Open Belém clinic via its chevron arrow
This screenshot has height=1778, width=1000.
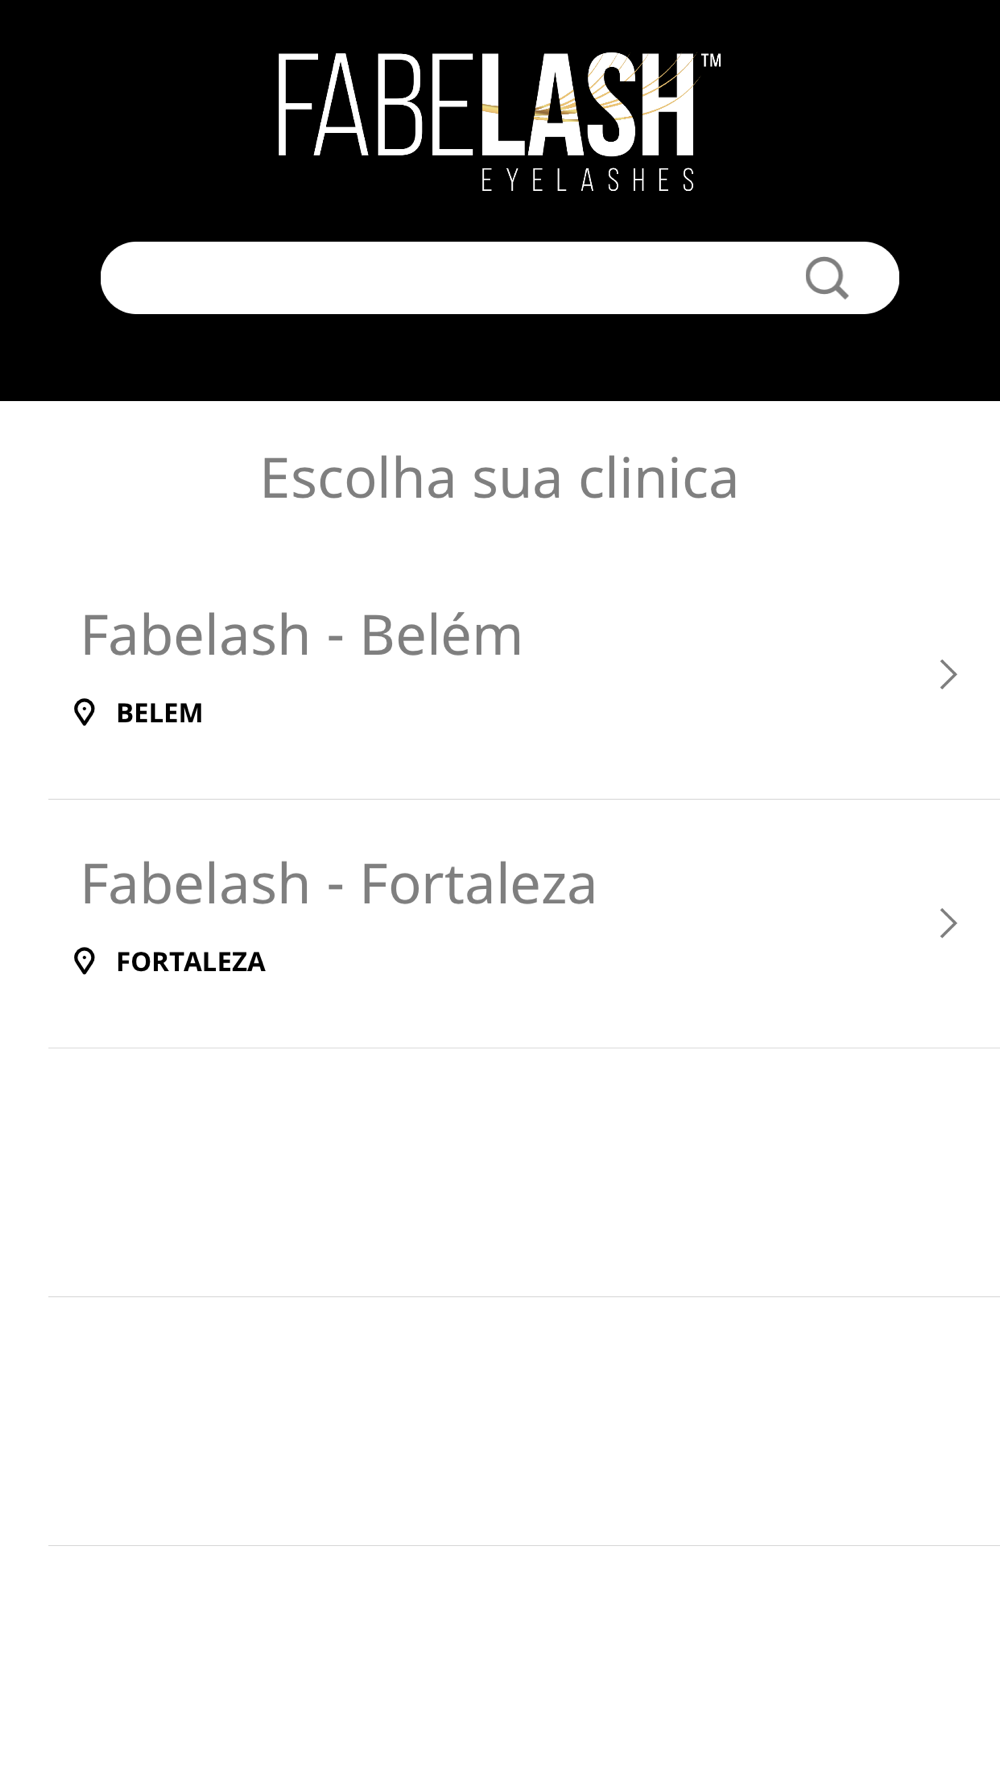point(948,675)
